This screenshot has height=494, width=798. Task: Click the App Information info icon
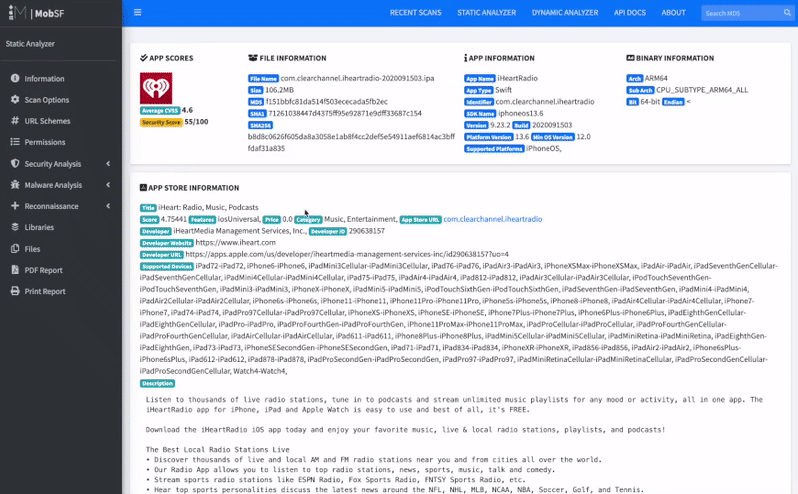(465, 58)
